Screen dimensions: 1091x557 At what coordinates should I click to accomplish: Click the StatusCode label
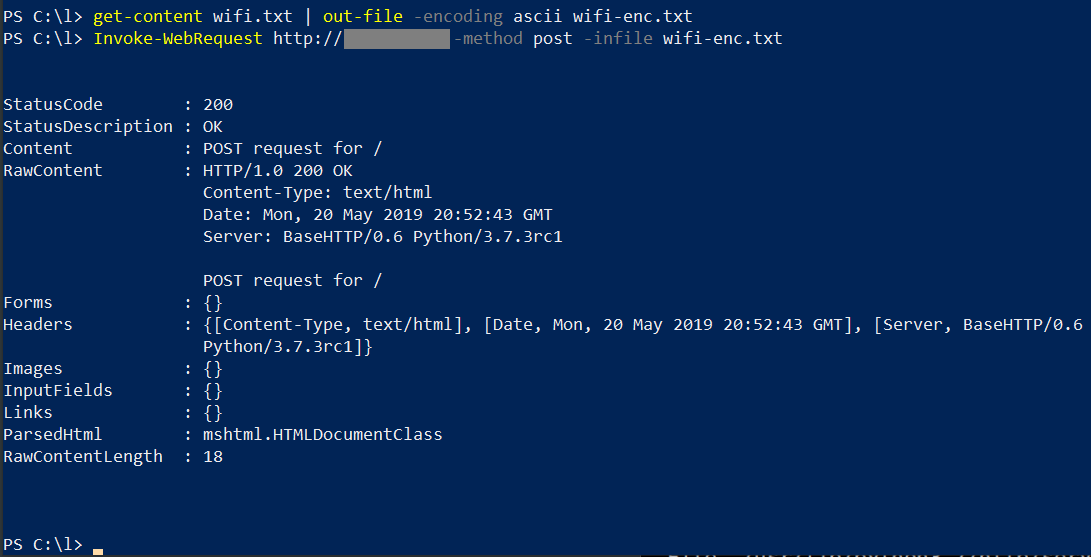pyautogui.click(x=52, y=105)
